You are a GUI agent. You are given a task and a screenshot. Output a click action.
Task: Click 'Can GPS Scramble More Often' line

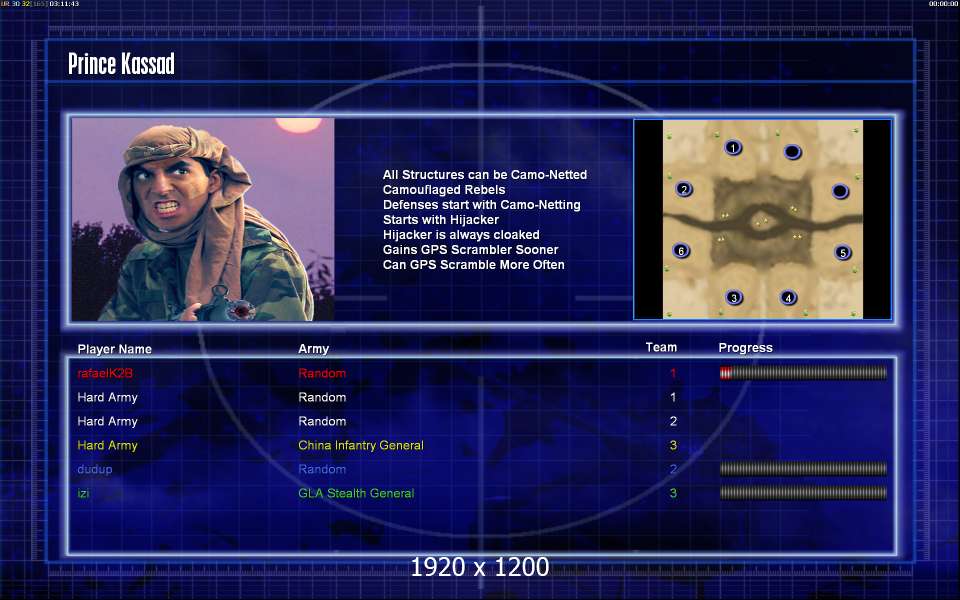[x=473, y=264]
